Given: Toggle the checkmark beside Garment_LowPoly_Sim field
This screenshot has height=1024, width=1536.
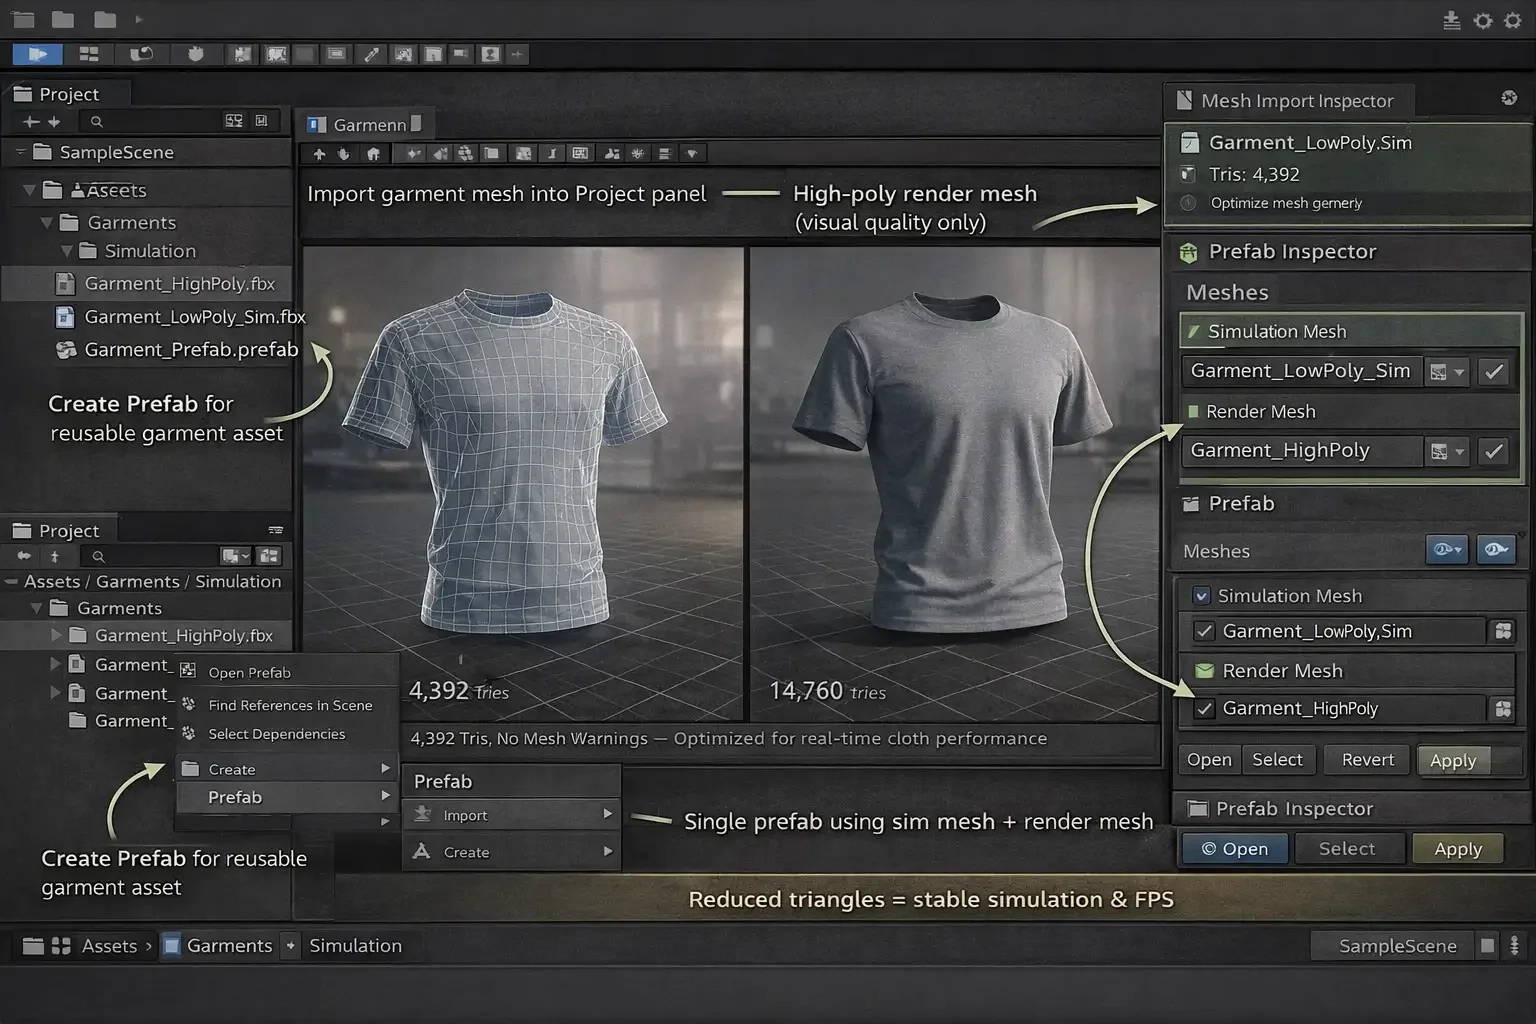Looking at the screenshot, I should [x=1493, y=371].
